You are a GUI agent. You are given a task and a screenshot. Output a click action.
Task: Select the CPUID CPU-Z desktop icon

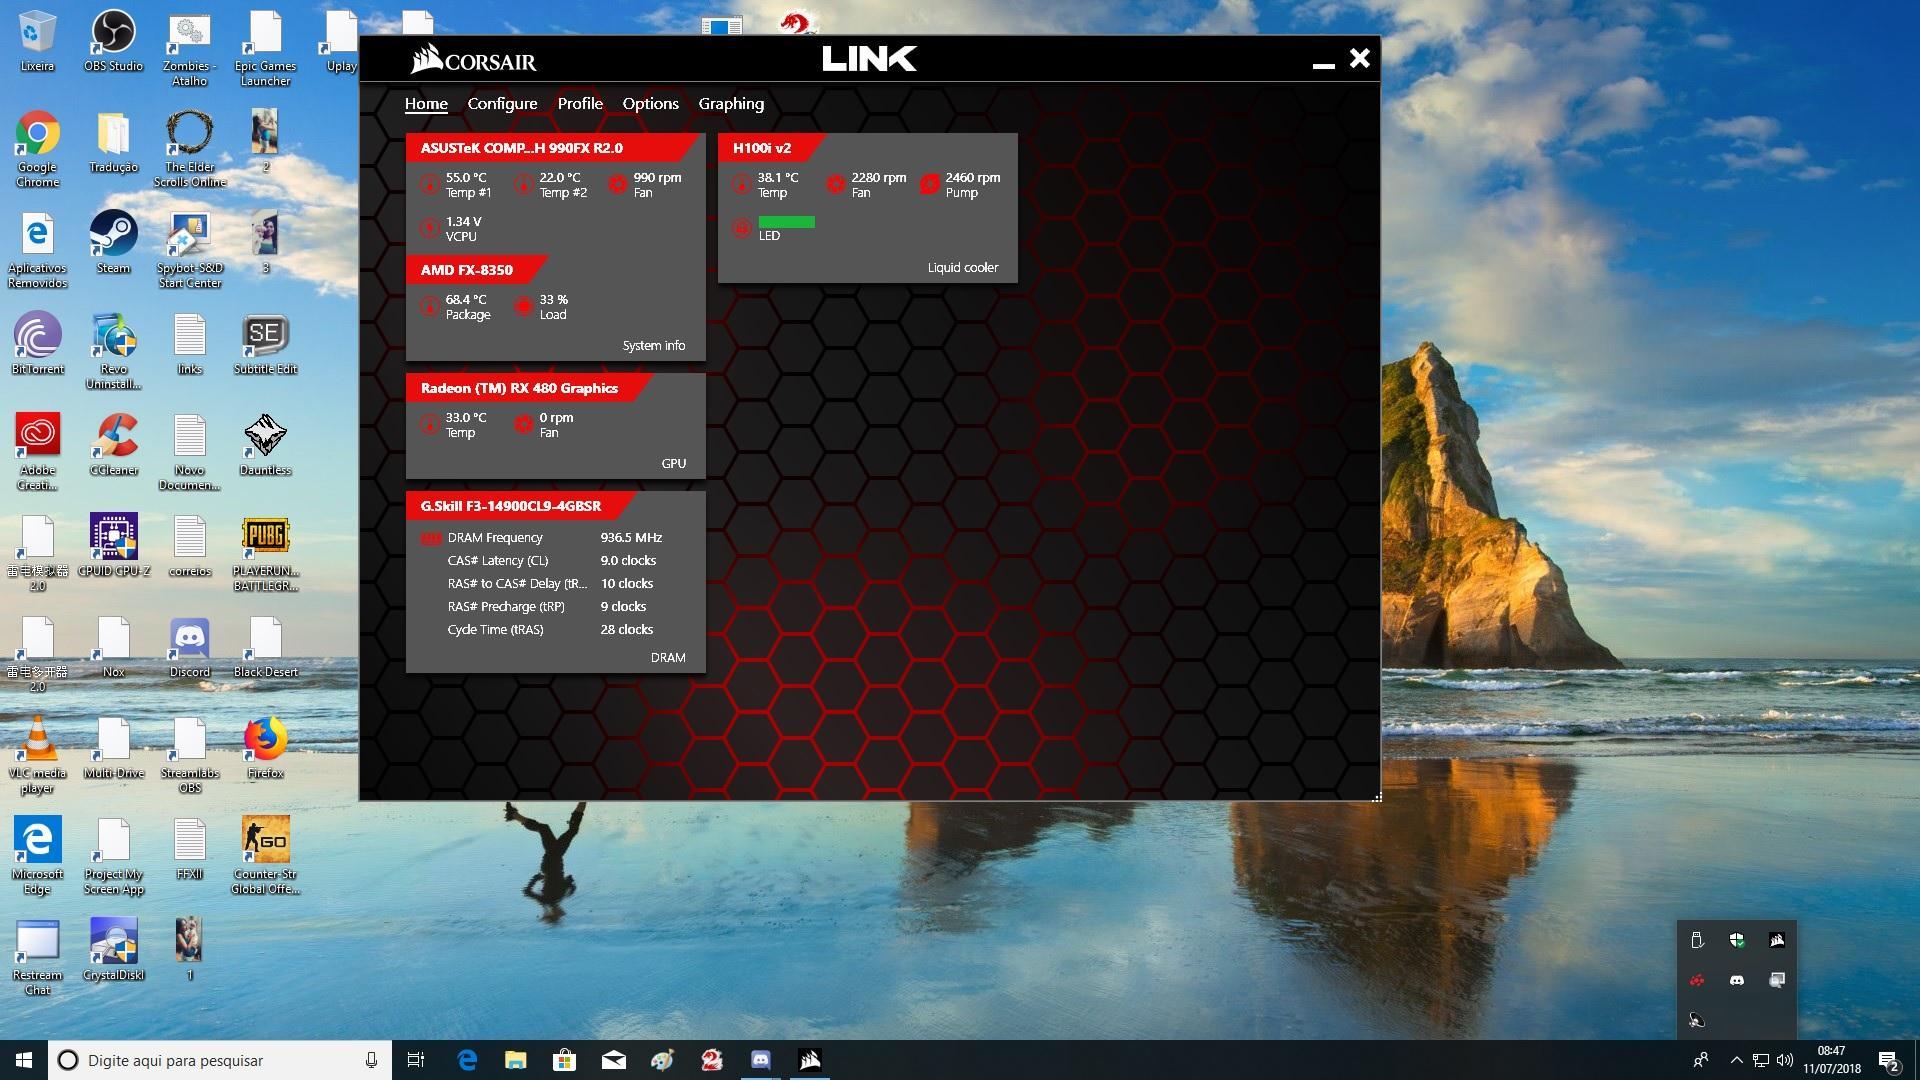pos(114,545)
